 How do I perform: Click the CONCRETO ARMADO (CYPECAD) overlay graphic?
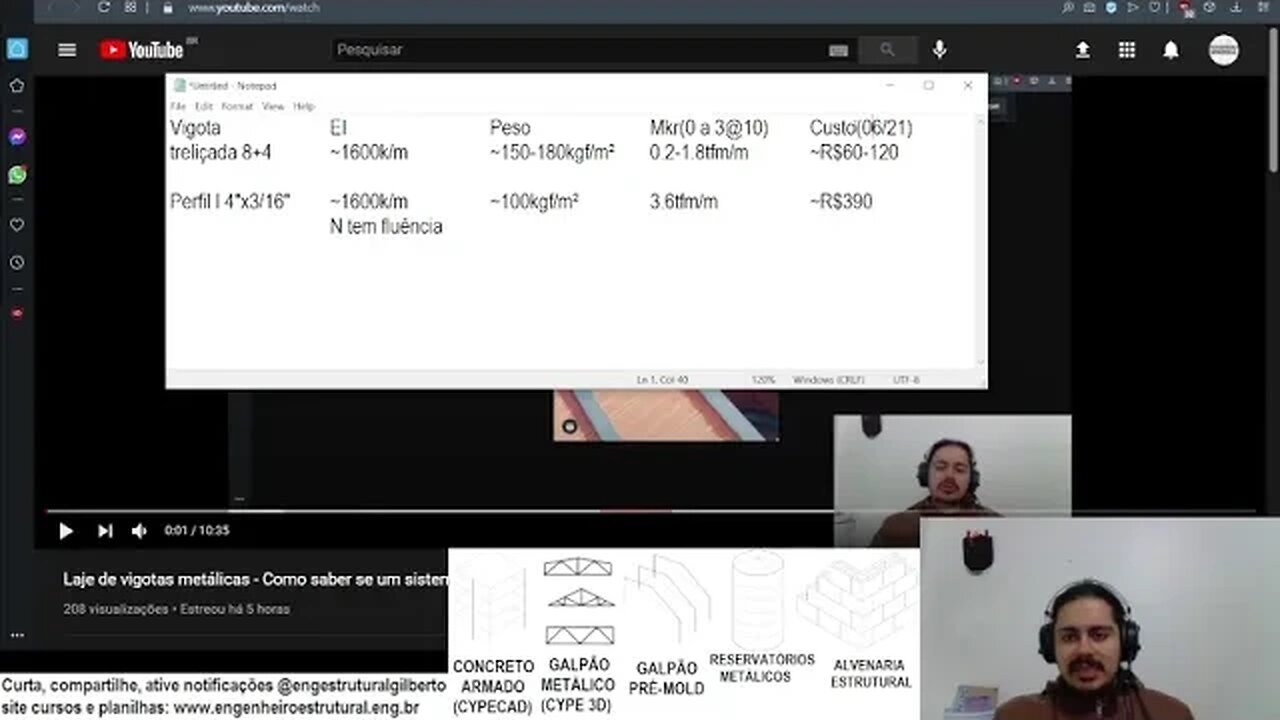tap(493, 634)
